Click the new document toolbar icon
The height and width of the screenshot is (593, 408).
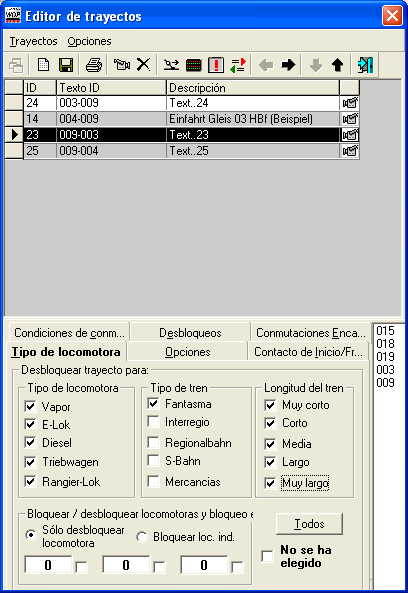click(43, 65)
